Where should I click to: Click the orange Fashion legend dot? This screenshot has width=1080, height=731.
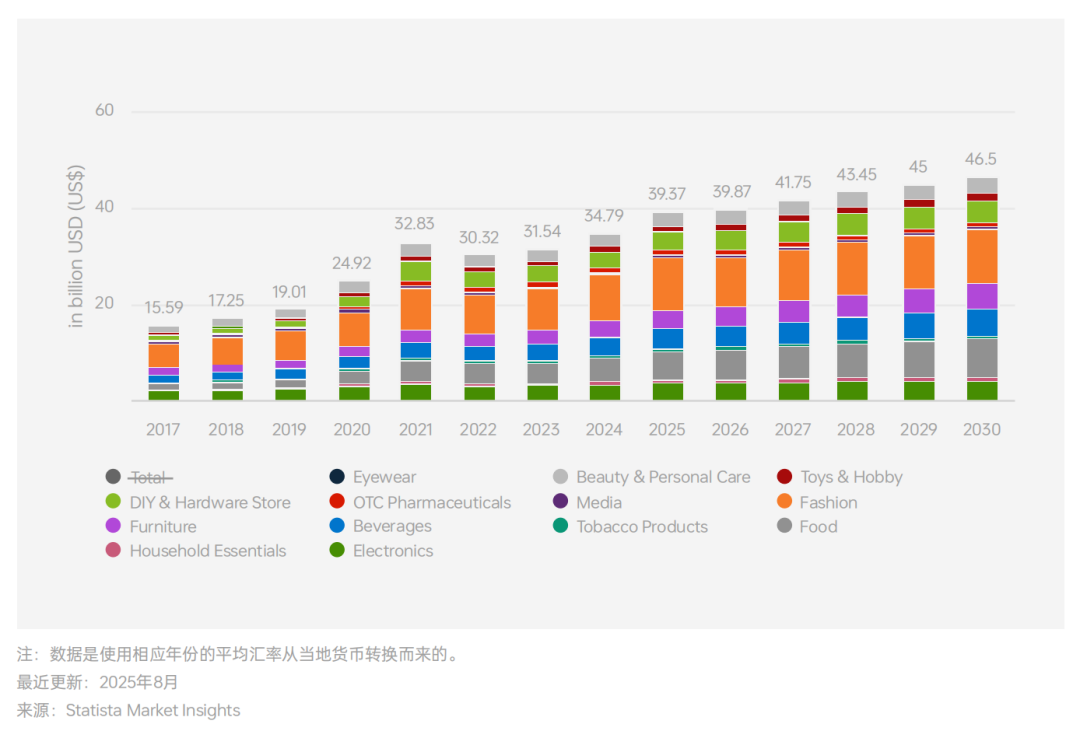pos(784,501)
